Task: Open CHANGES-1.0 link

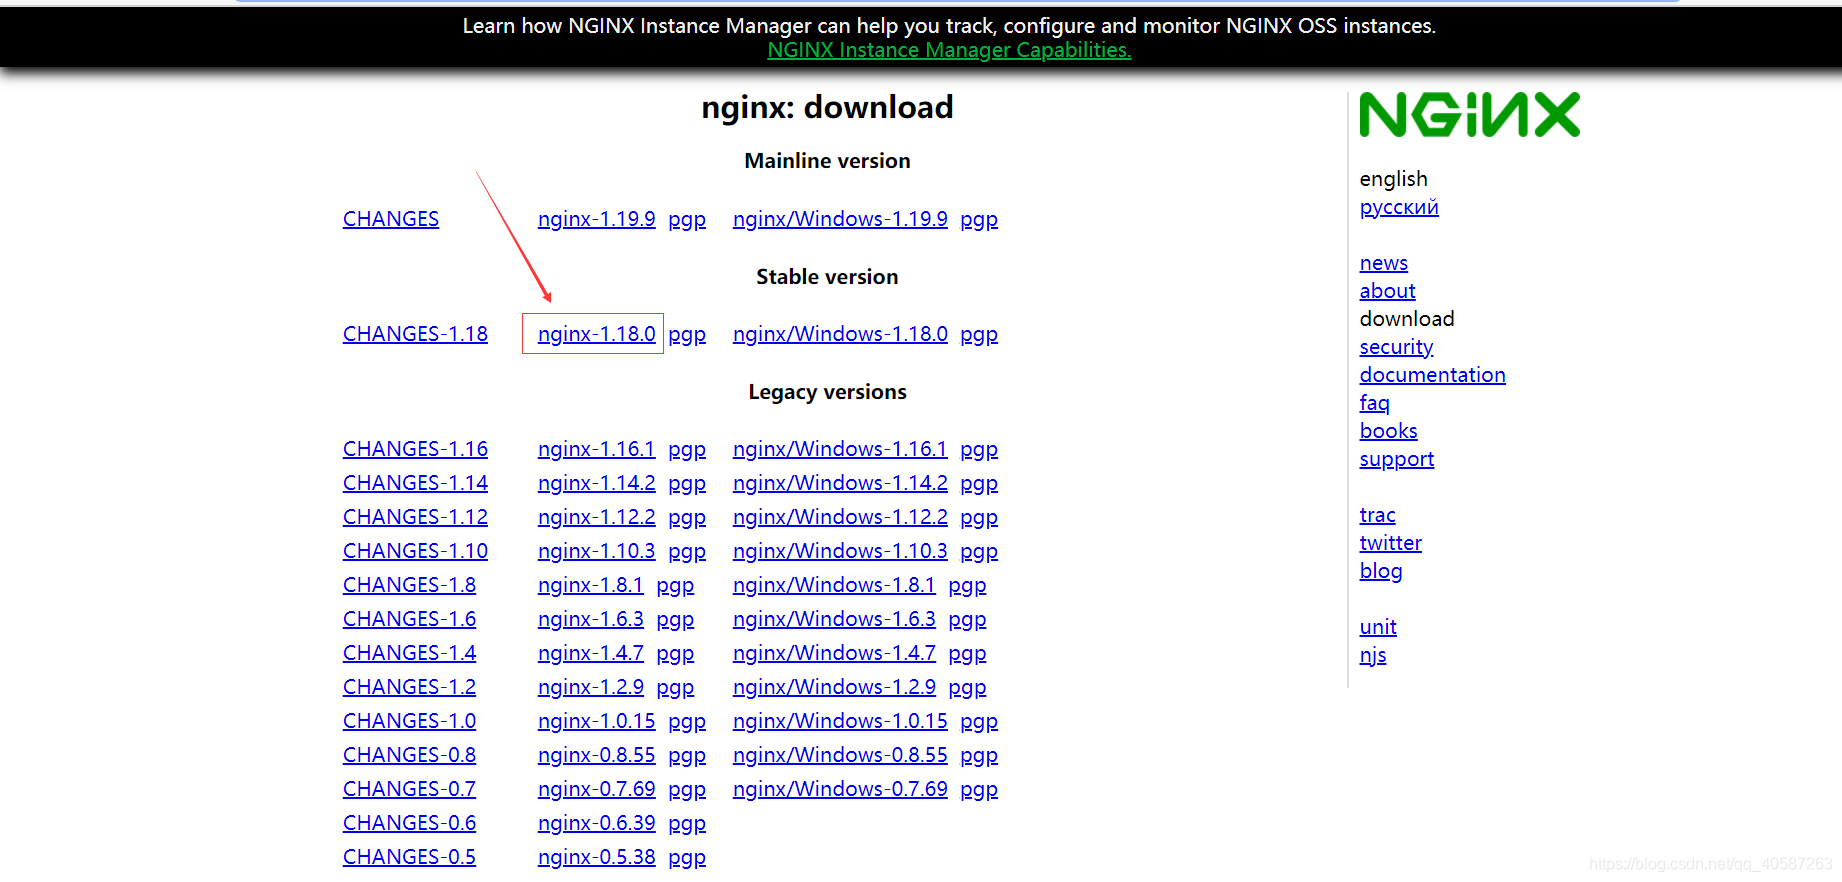Action: click(x=409, y=721)
